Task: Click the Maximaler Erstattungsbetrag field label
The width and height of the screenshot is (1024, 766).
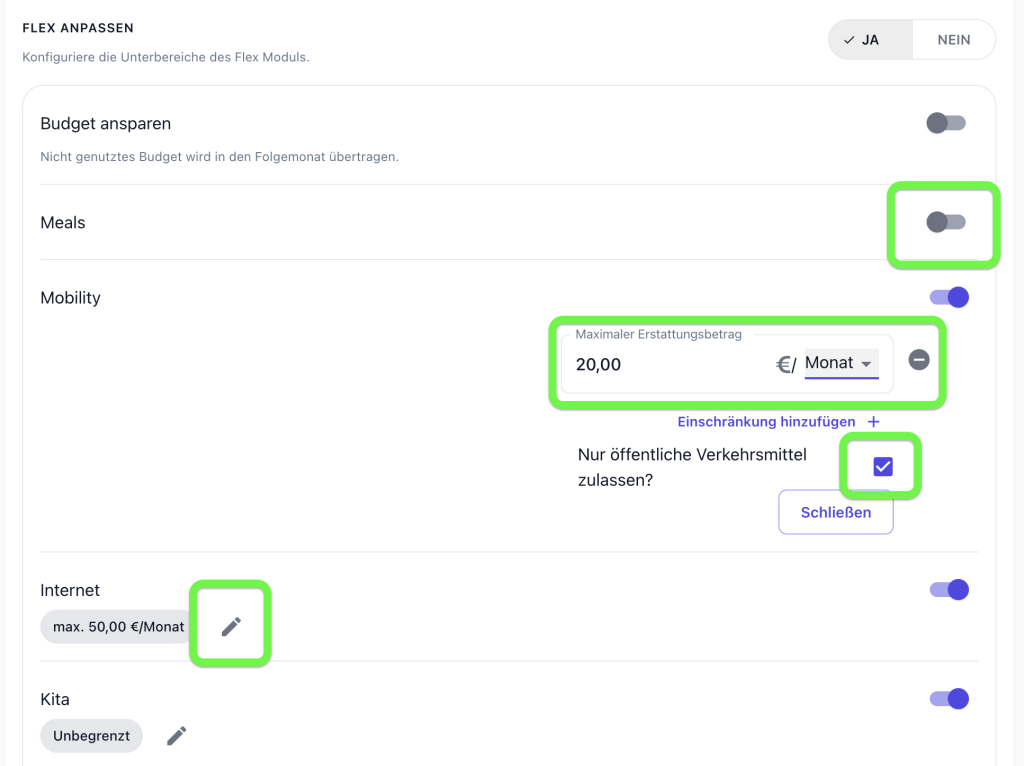Action: click(658, 334)
